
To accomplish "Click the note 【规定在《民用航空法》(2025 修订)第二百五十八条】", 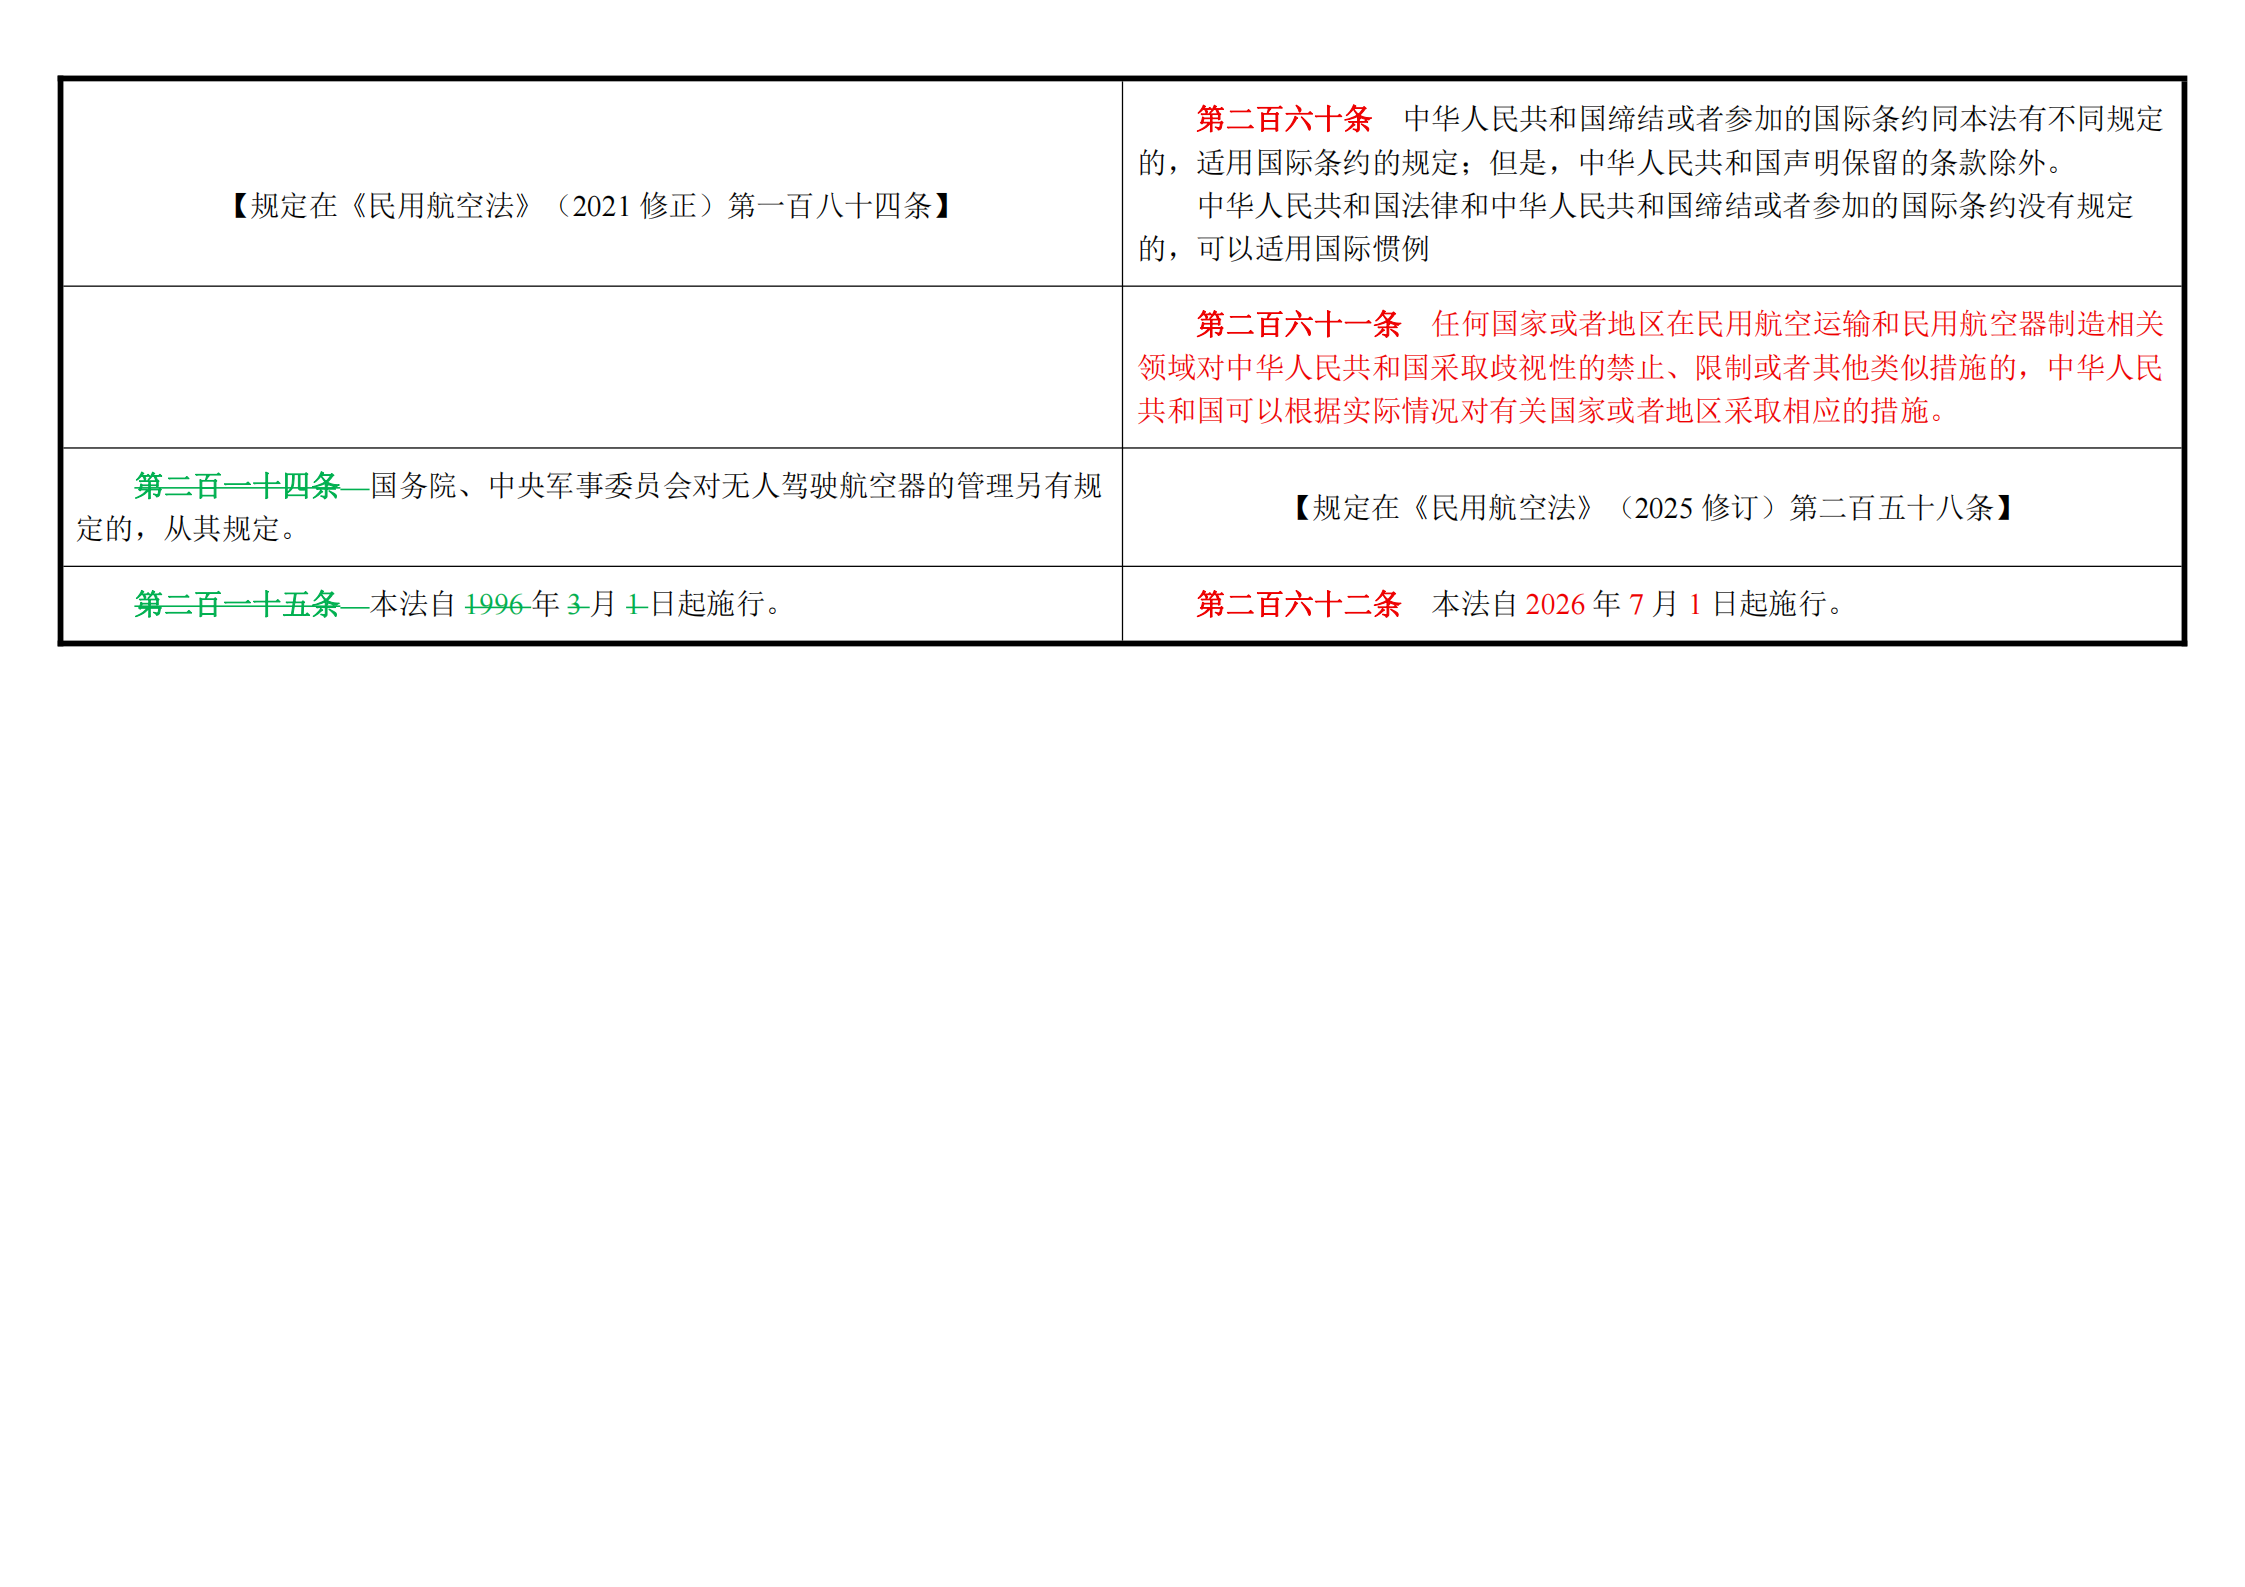I will [x=1652, y=508].
